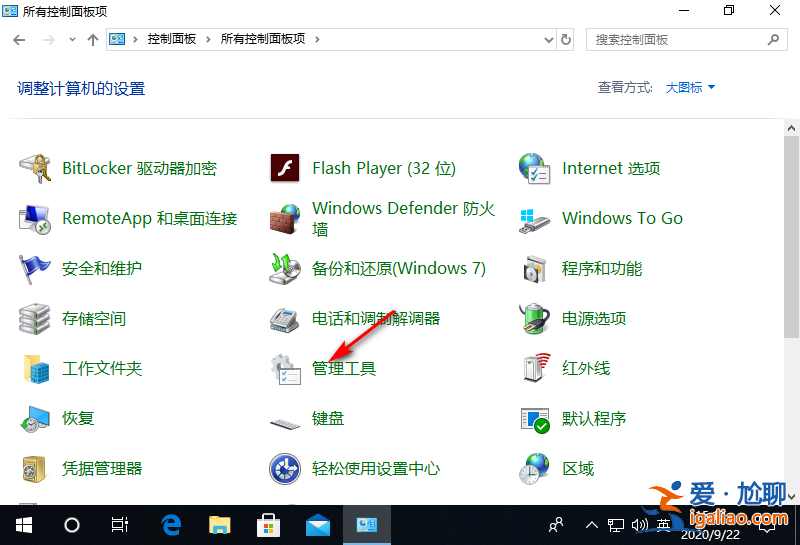This screenshot has height=545, width=800.
Task: Open the BitLocker drive encryption icon
Action: pyautogui.click(x=35, y=168)
